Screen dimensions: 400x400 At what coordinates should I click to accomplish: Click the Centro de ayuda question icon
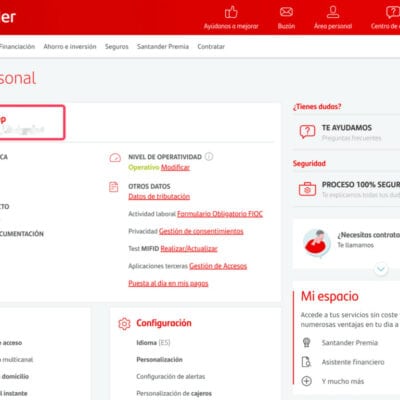[x=393, y=12]
